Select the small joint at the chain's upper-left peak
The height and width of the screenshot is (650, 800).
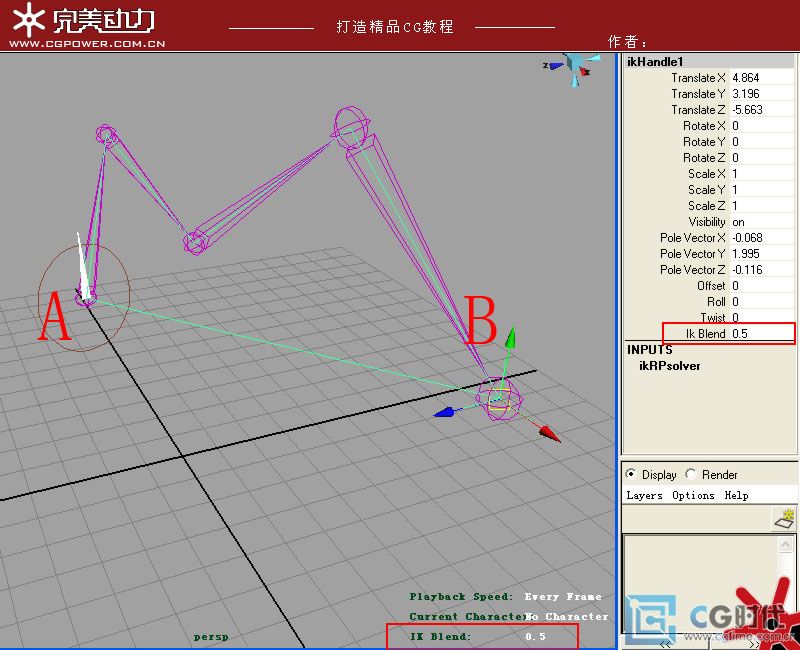(106, 134)
